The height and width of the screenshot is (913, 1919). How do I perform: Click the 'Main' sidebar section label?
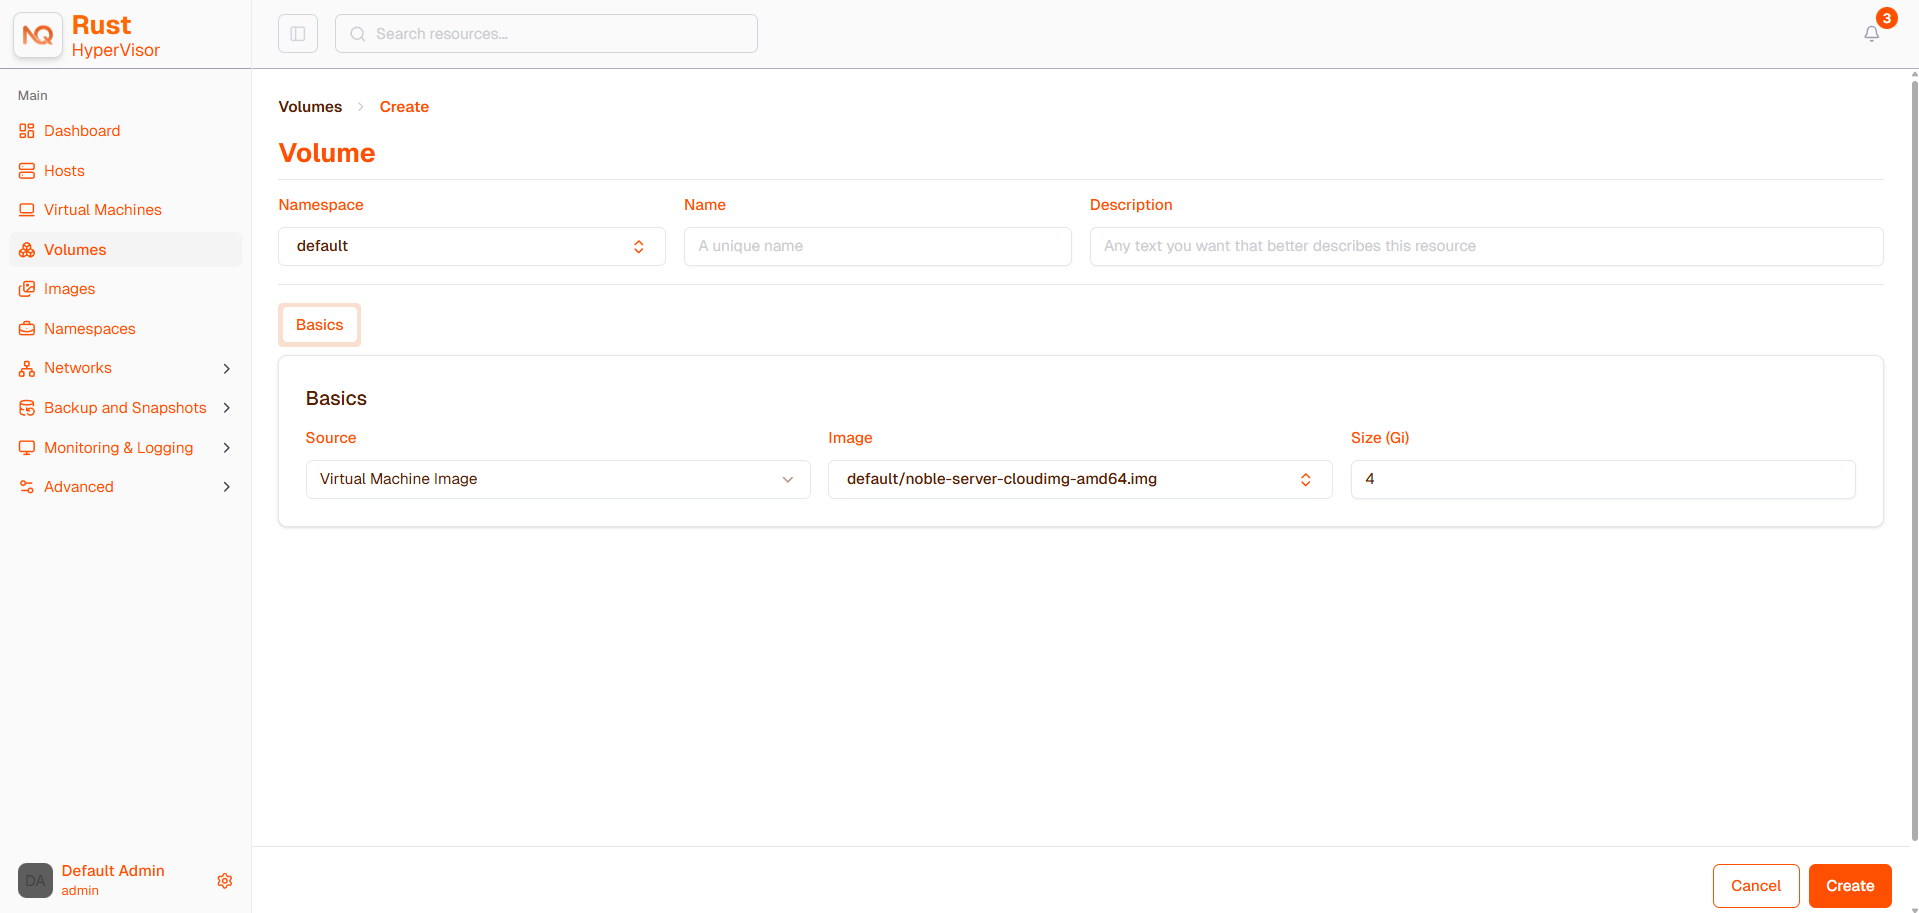[x=33, y=96]
